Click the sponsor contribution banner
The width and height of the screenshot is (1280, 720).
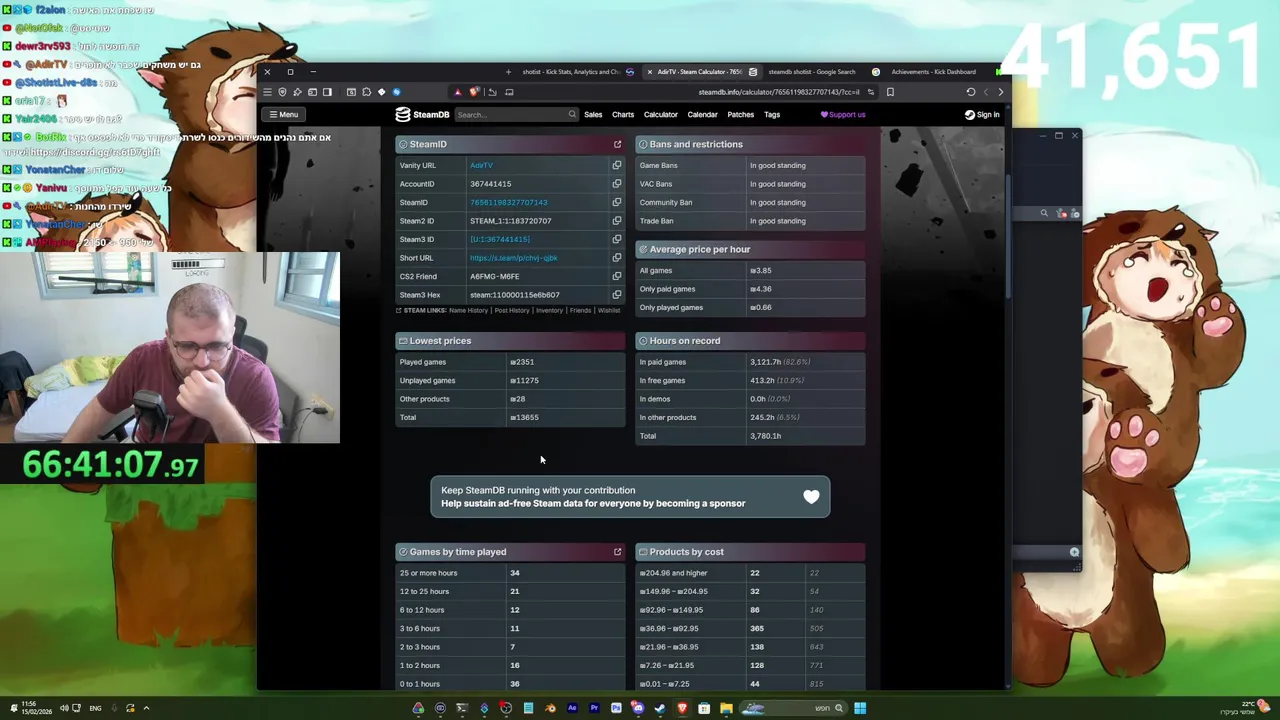[630, 497]
